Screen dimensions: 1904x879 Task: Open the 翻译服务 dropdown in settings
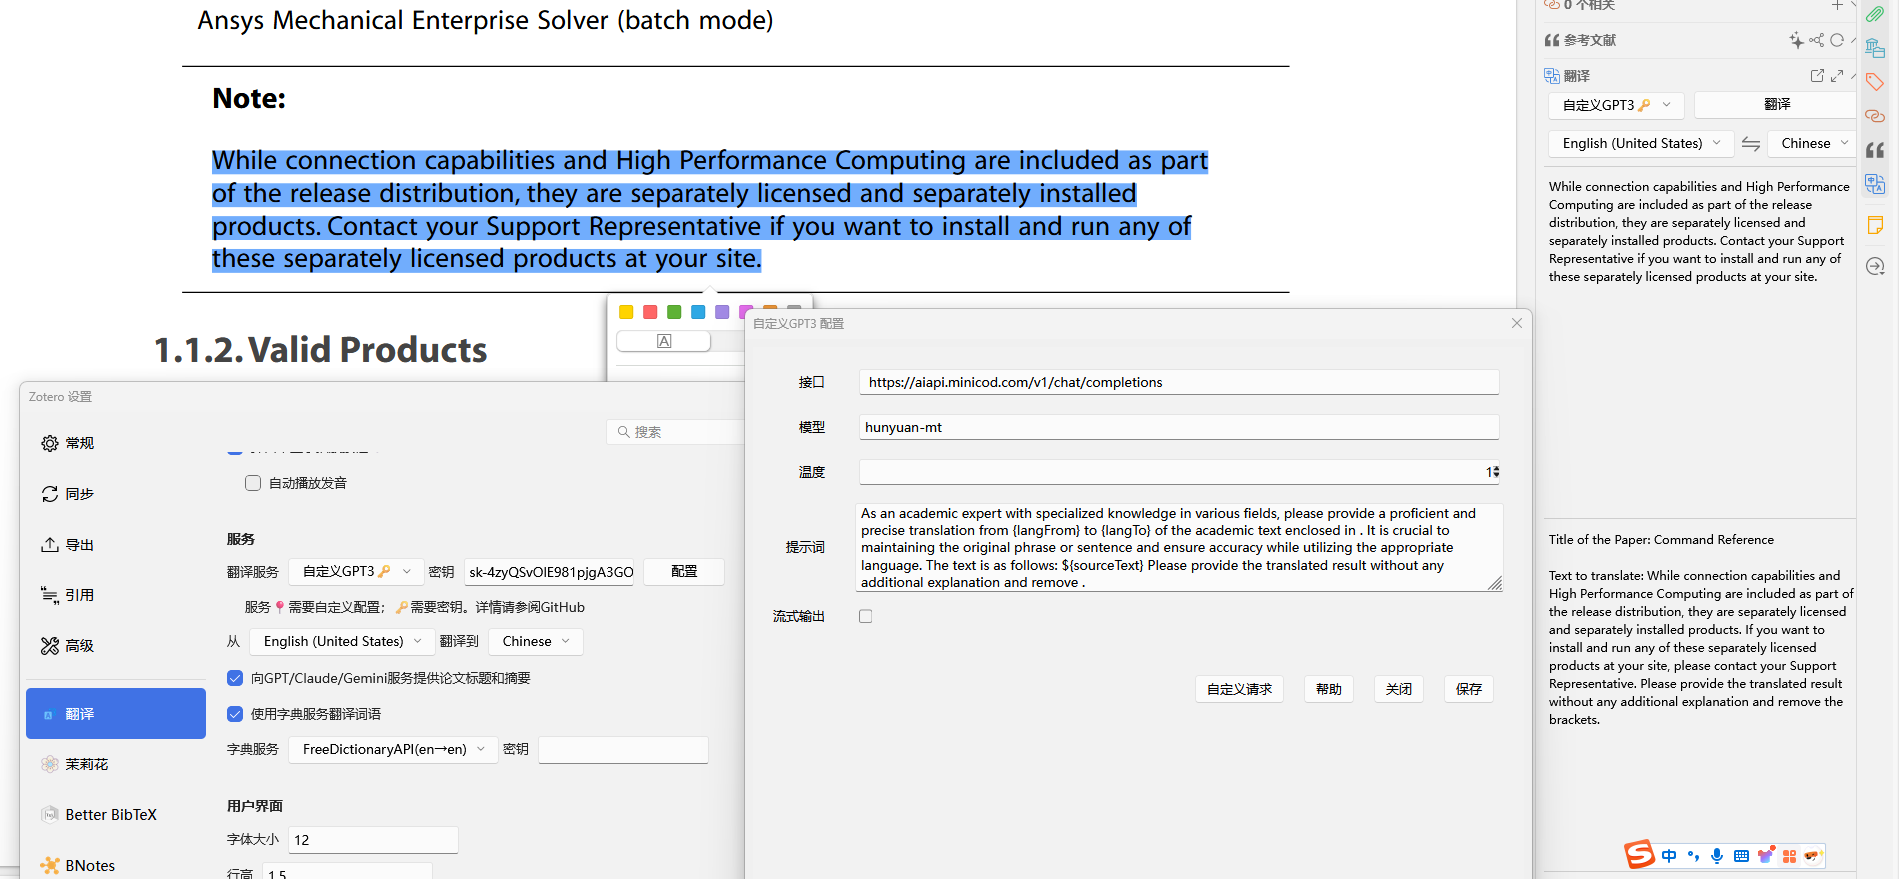coord(356,572)
